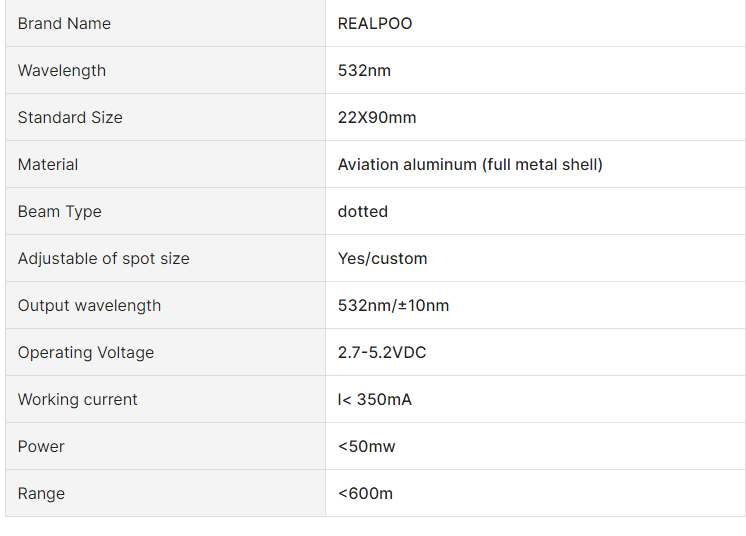The height and width of the screenshot is (536, 746).
Task: Select the REALPOO brand value
Action: (x=375, y=24)
